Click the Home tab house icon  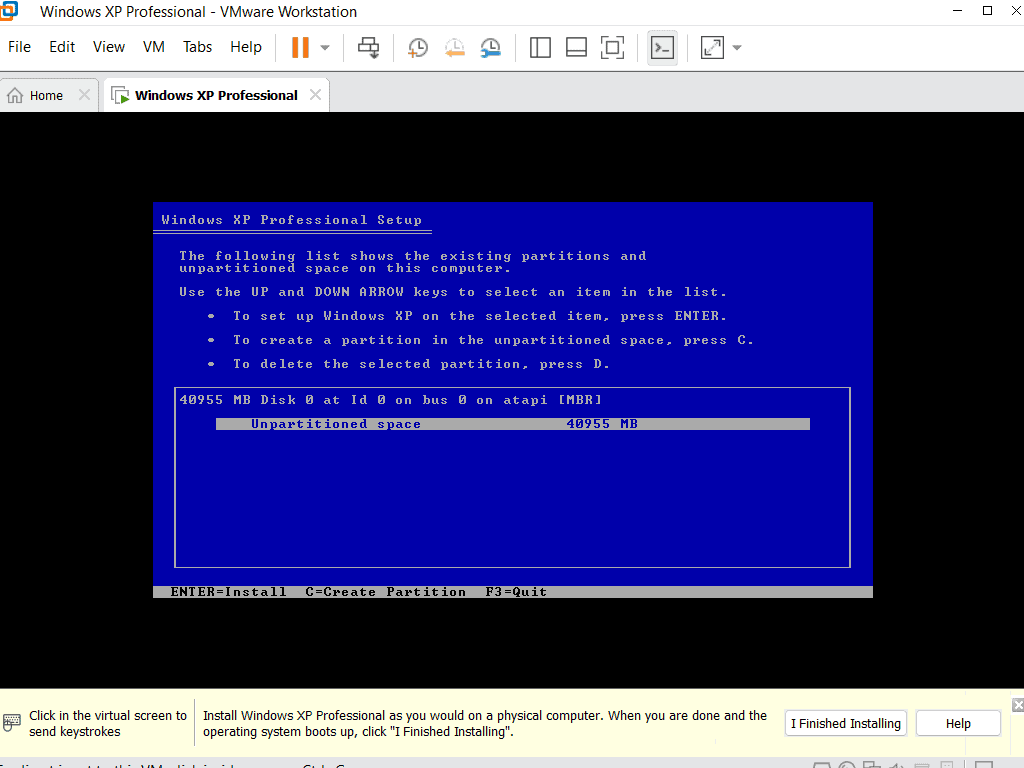[15, 95]
